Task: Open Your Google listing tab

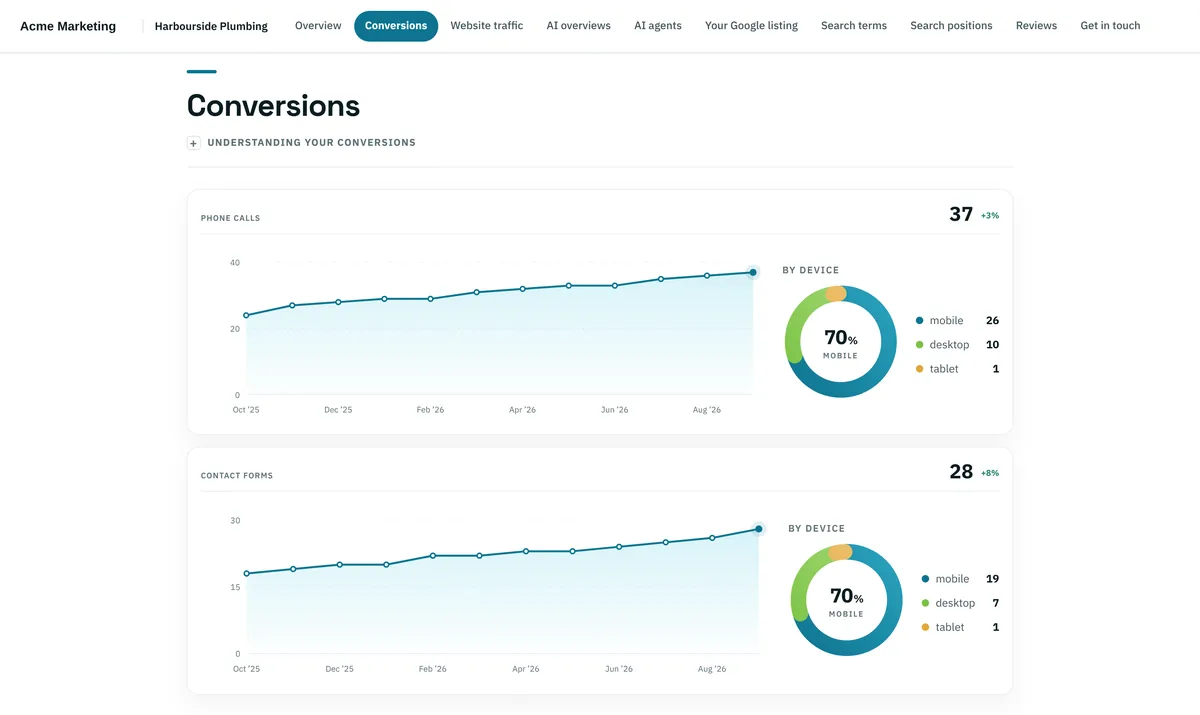Action: (x=751, y=26)
